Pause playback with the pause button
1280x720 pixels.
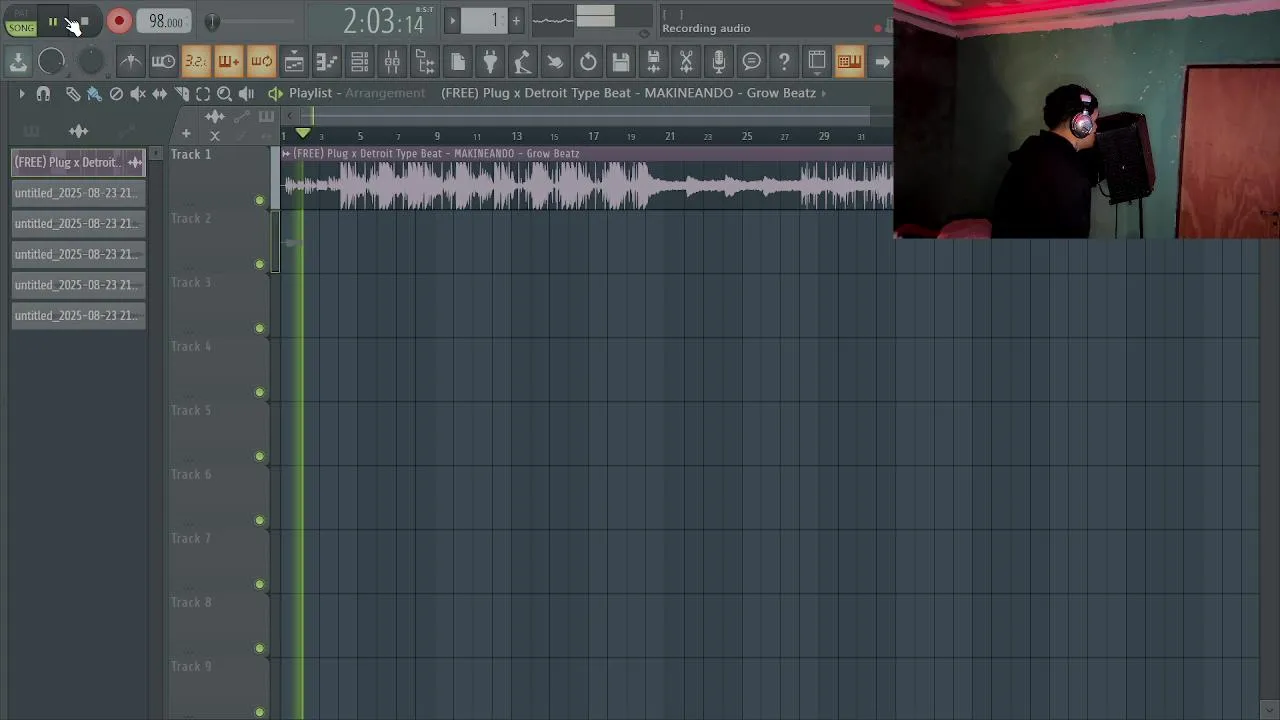pyautogui.click(x=53, y=22)
